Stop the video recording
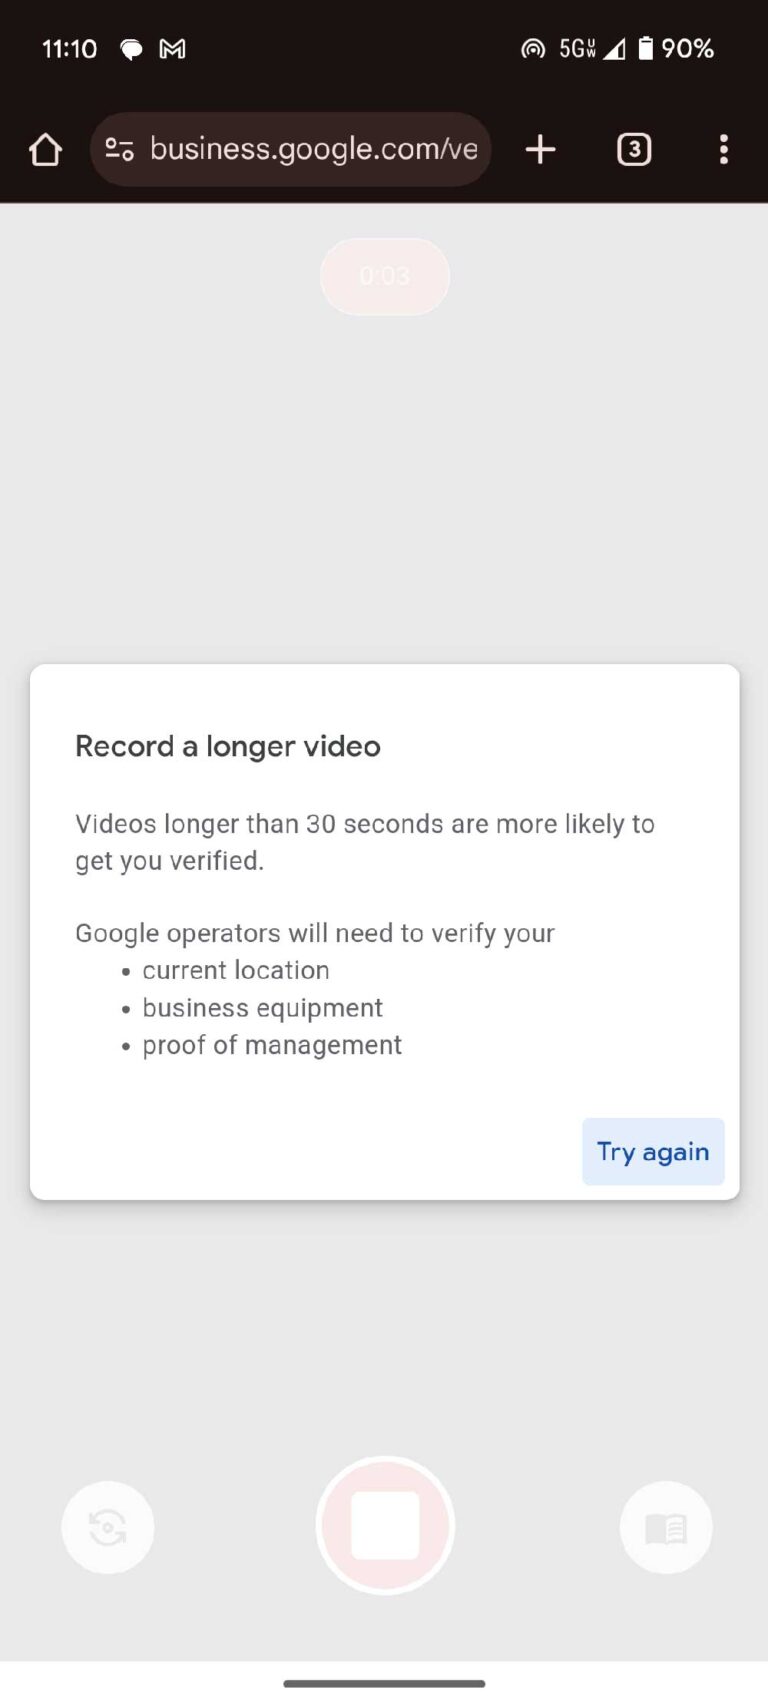 click(x=385, y=1527)
